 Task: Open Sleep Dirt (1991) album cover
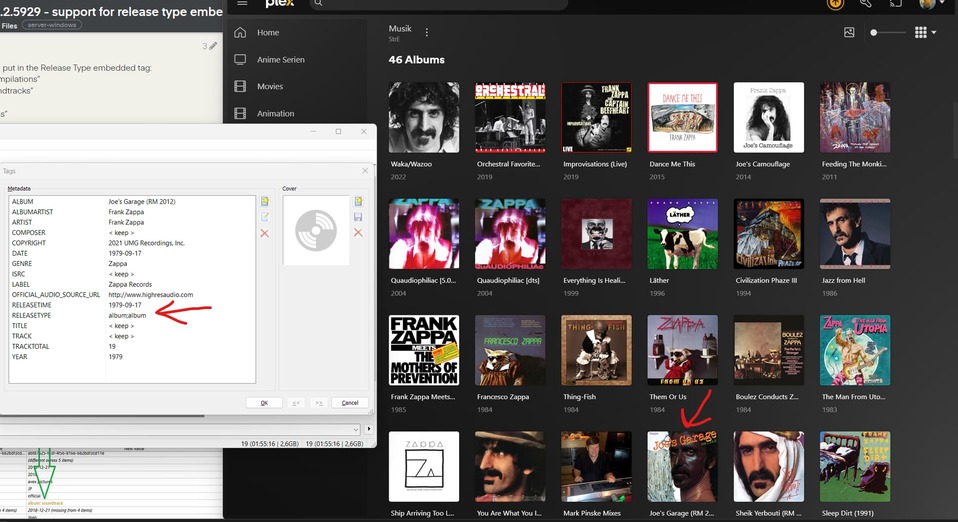coord(855,466)
